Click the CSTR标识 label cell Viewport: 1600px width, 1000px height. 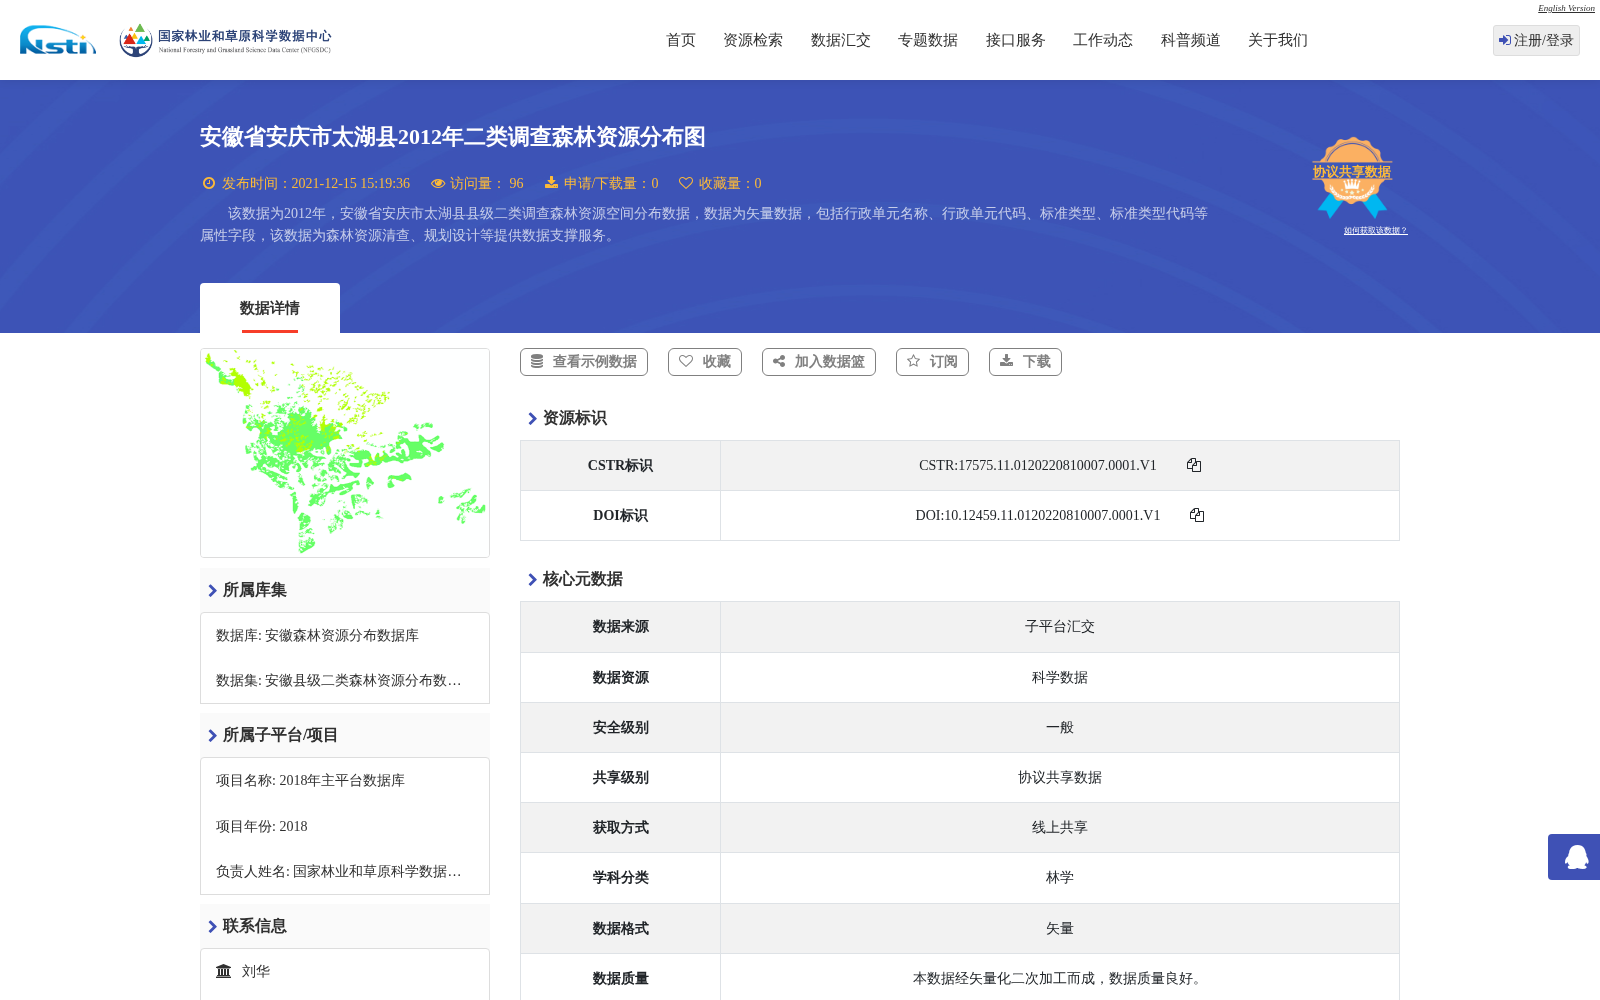click(x=620, y=466)
